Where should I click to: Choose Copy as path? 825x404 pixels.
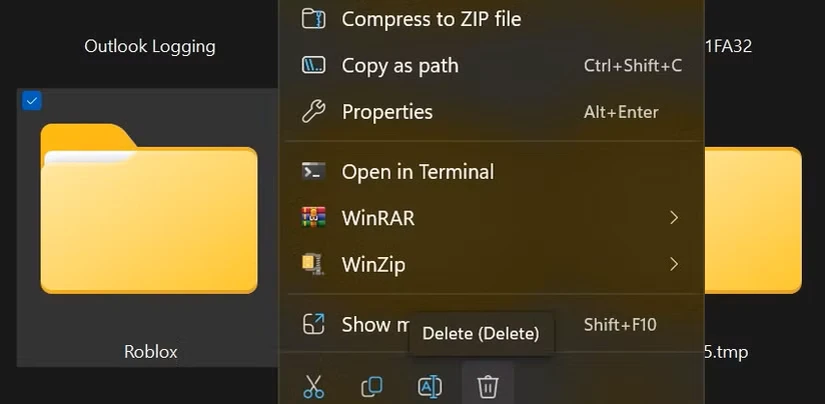pyautogui.click(x=493, y=66)
